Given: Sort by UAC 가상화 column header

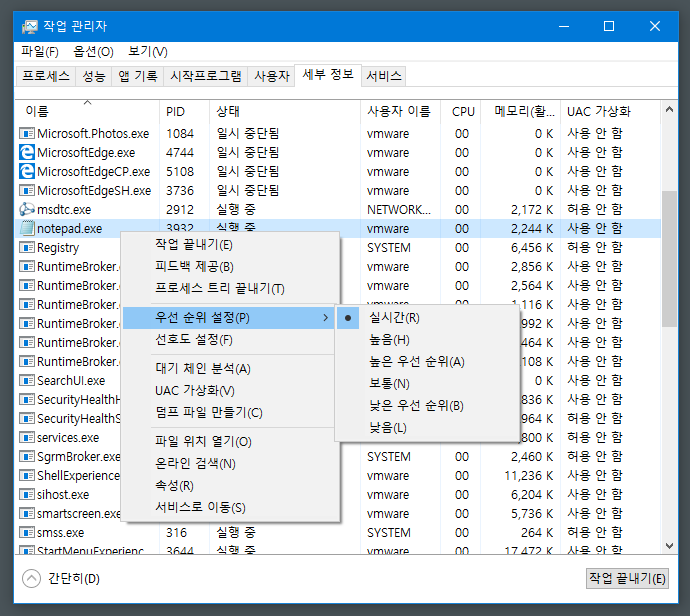Looking at the screenshot, I should [610, 112].
